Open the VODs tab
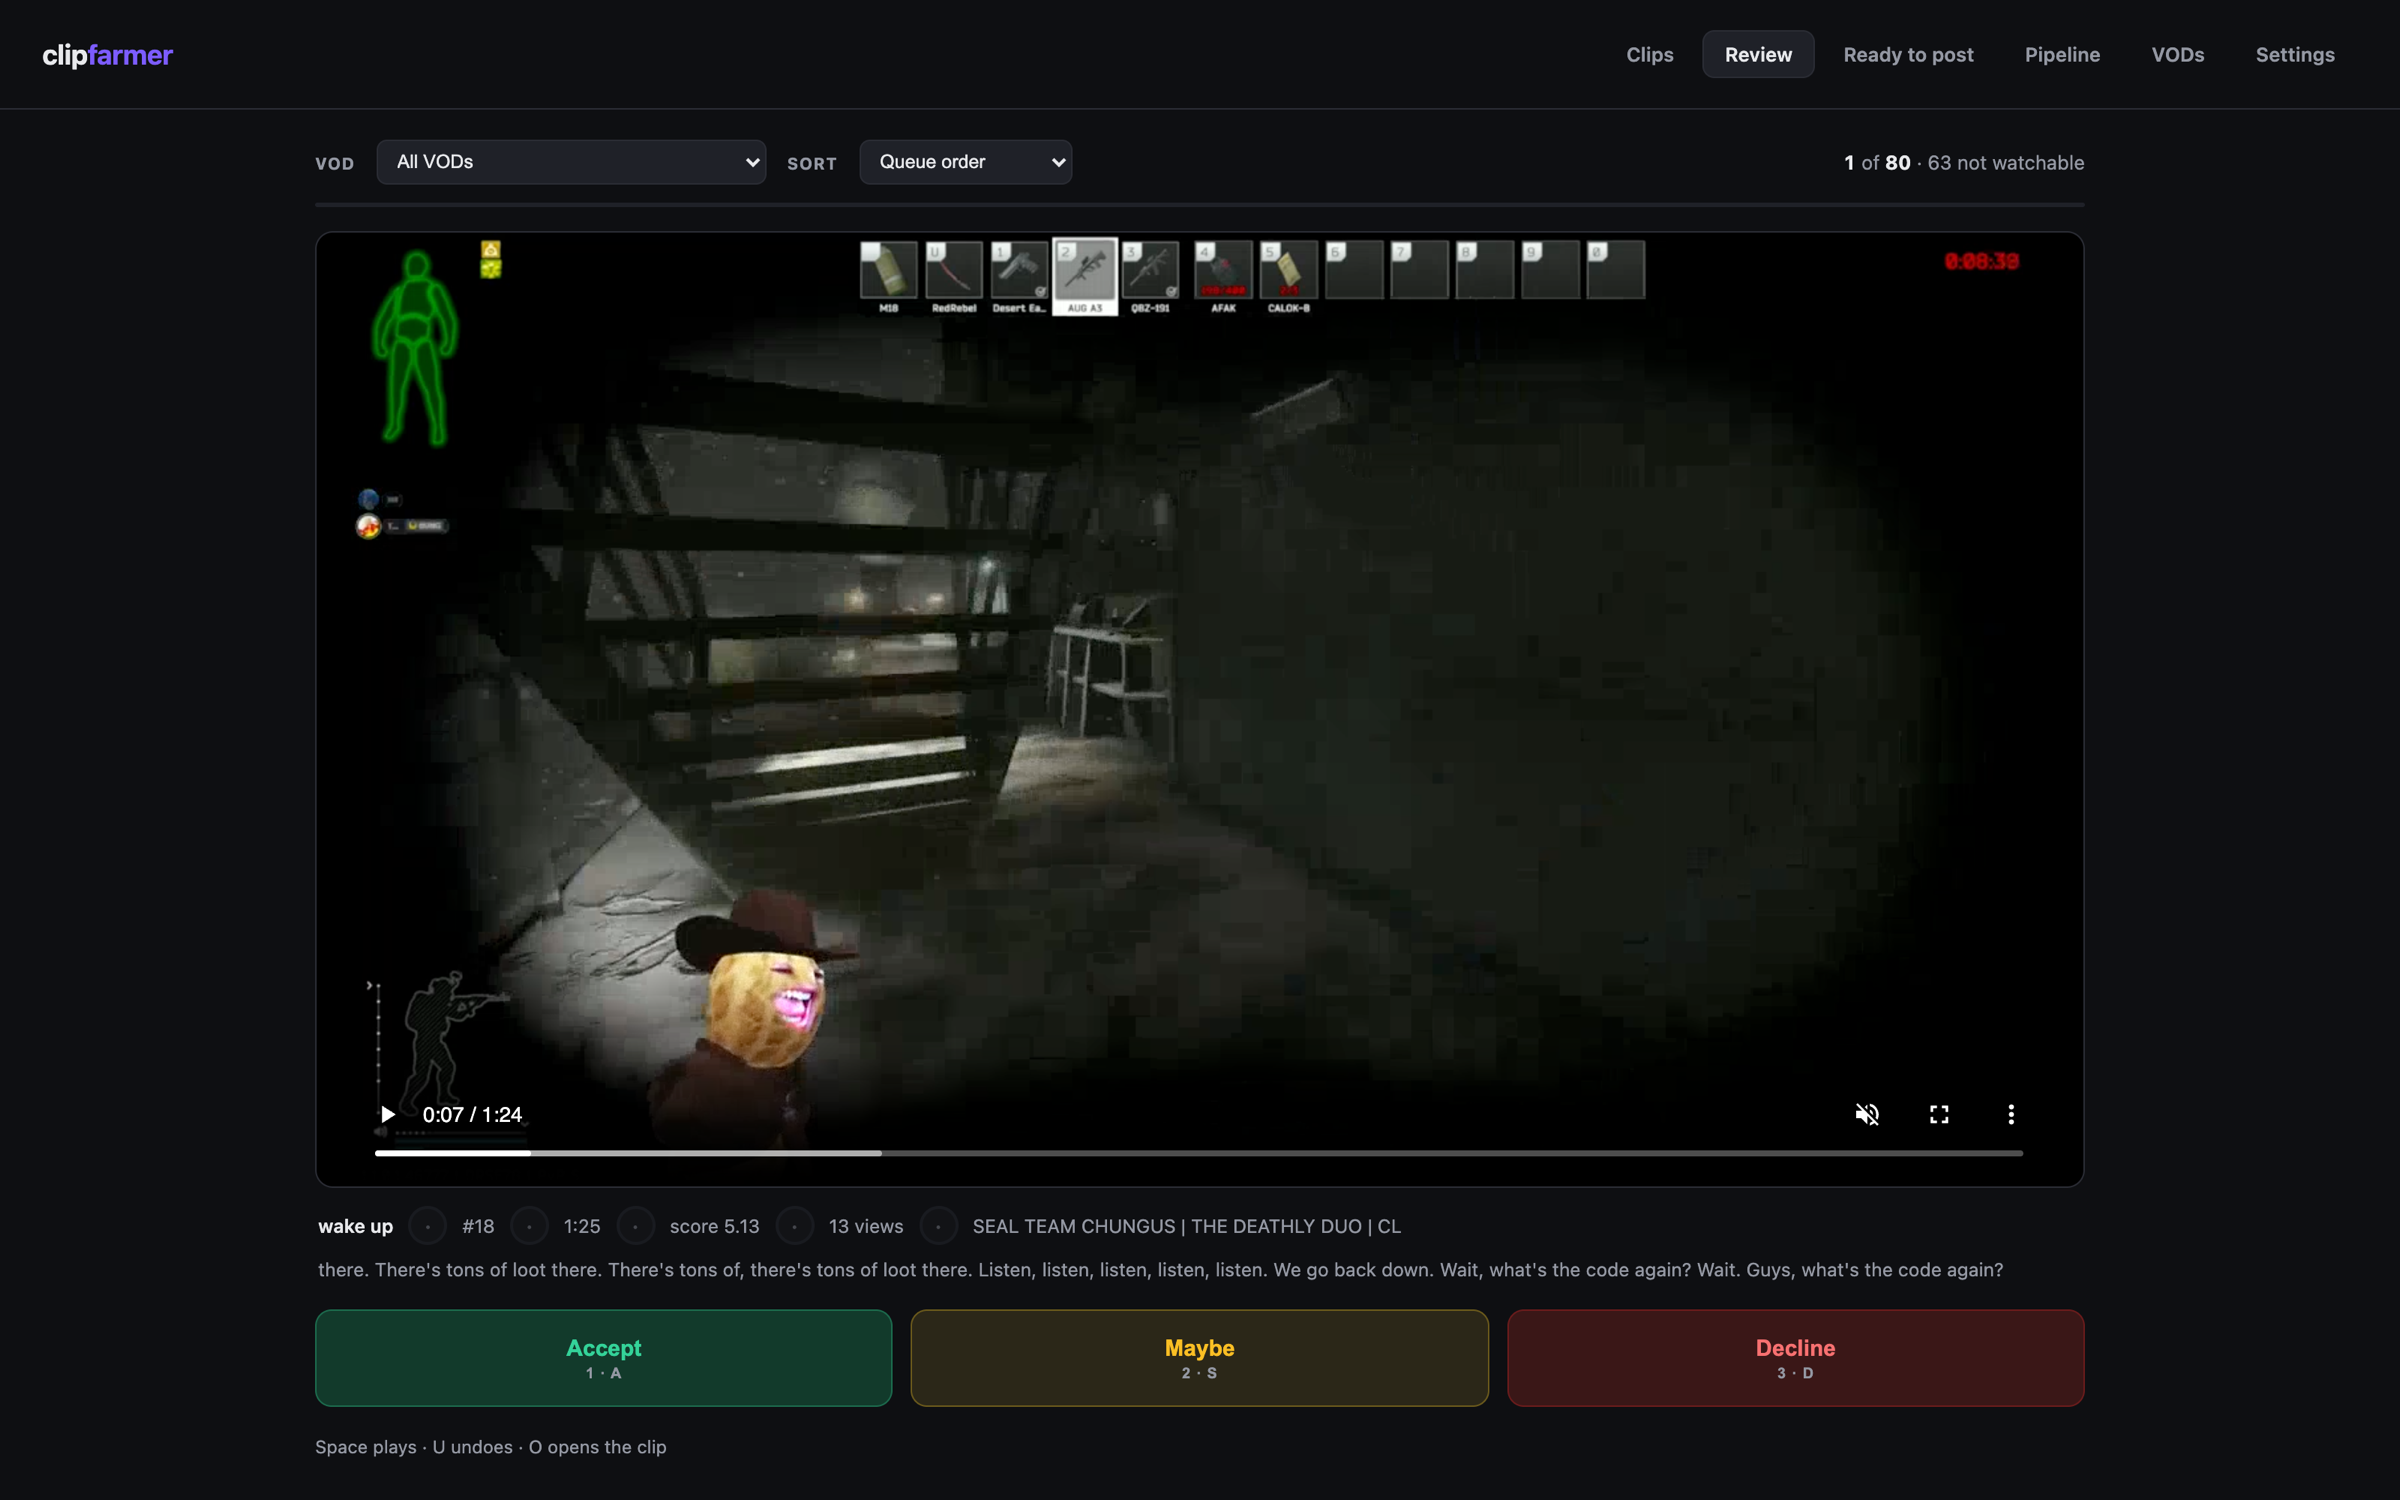The height and width of the screenshot is (1500, 2400). coord(2177,55)
